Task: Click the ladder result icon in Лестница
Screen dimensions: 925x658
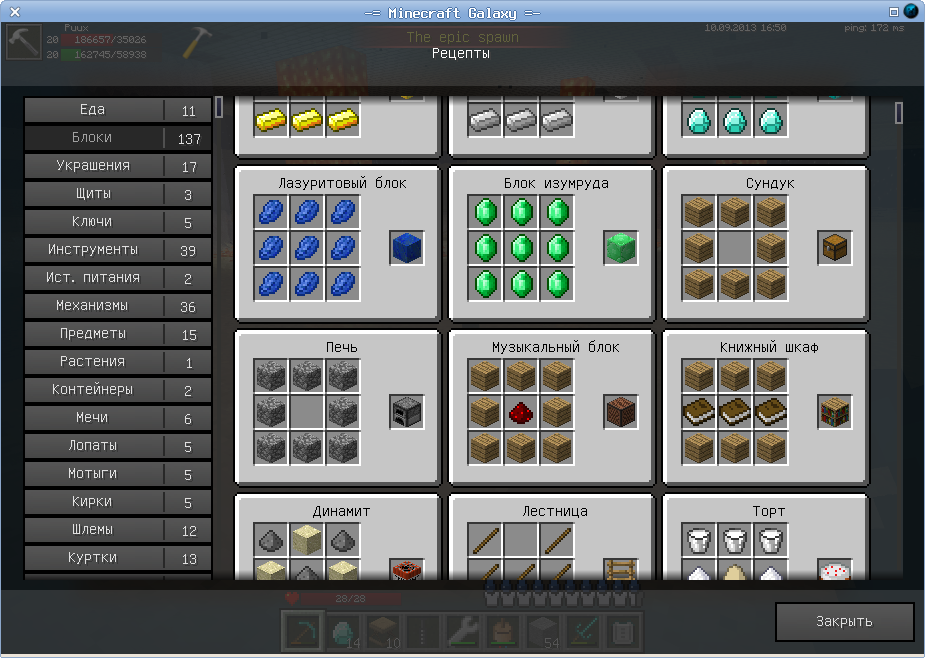Action: point(621,569)
